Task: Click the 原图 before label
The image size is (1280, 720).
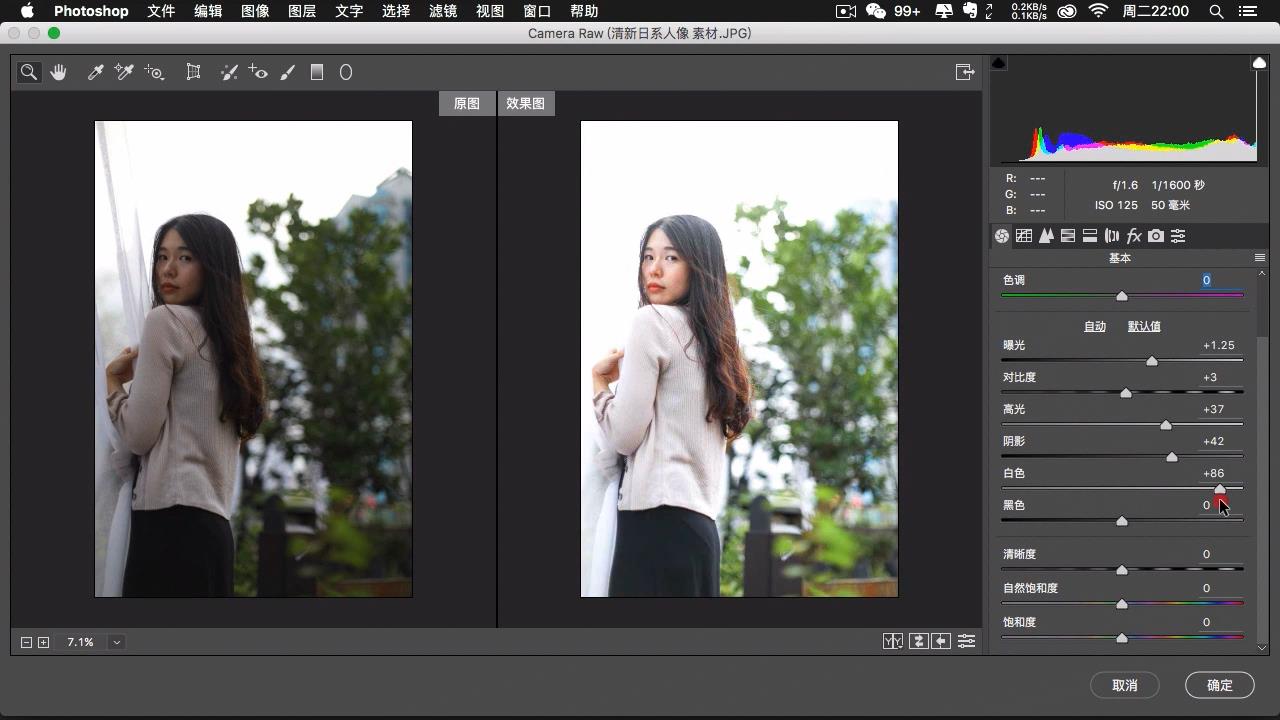Action: pyautogui.click(x=467, y=103)
